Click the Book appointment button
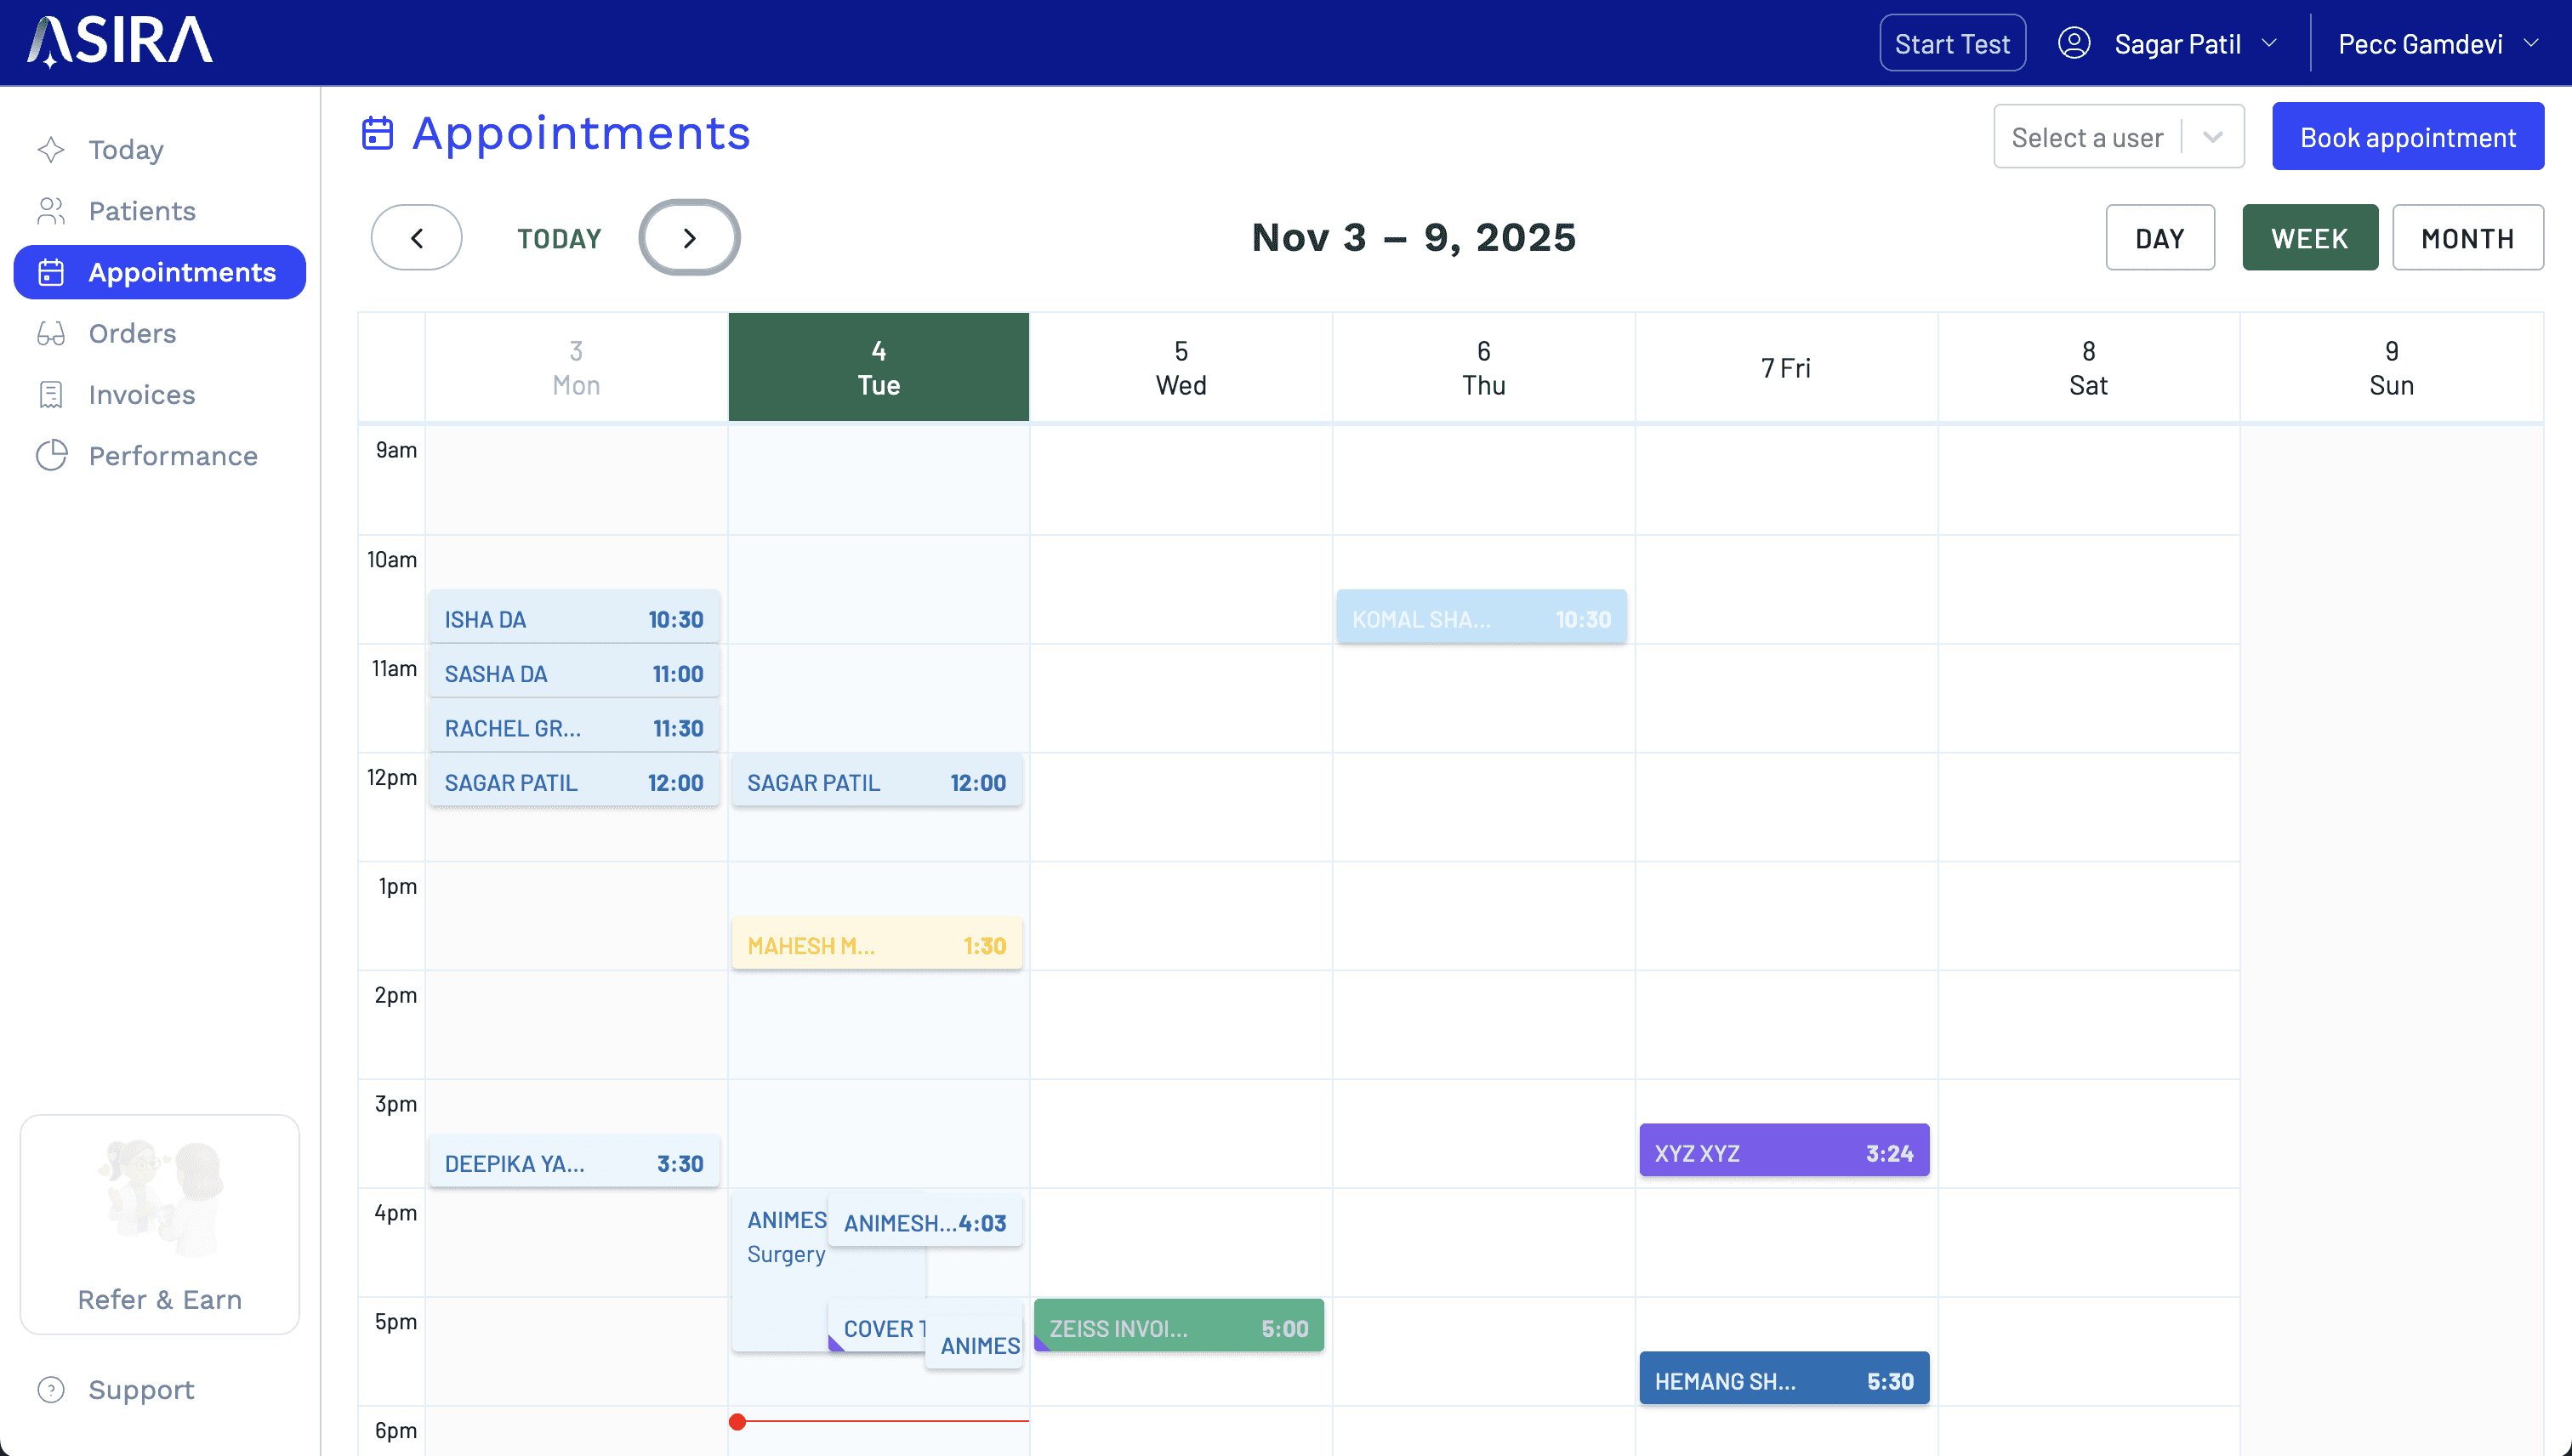The height and width of the screenshot is (1456, 2572). [x=2407, y=137]
